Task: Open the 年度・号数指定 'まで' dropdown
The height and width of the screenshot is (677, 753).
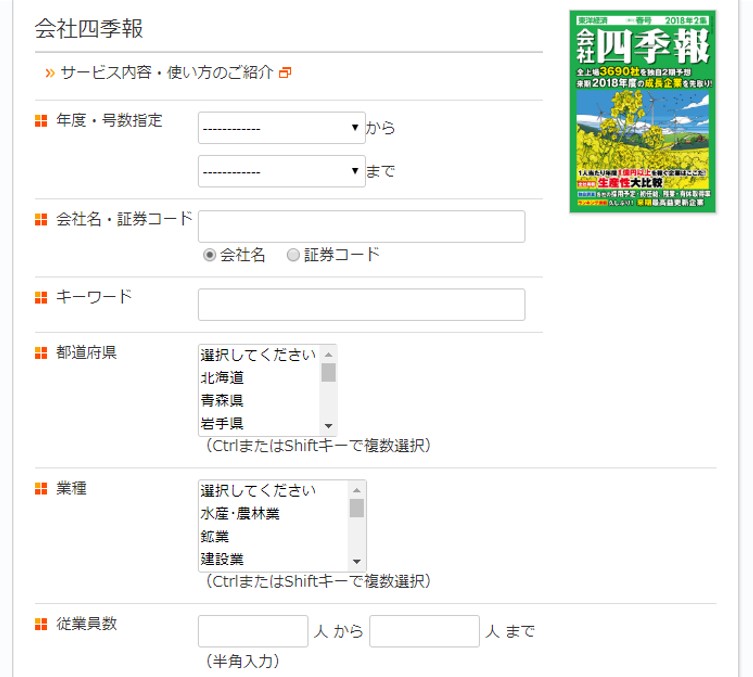Action: [x=281, y=171]
